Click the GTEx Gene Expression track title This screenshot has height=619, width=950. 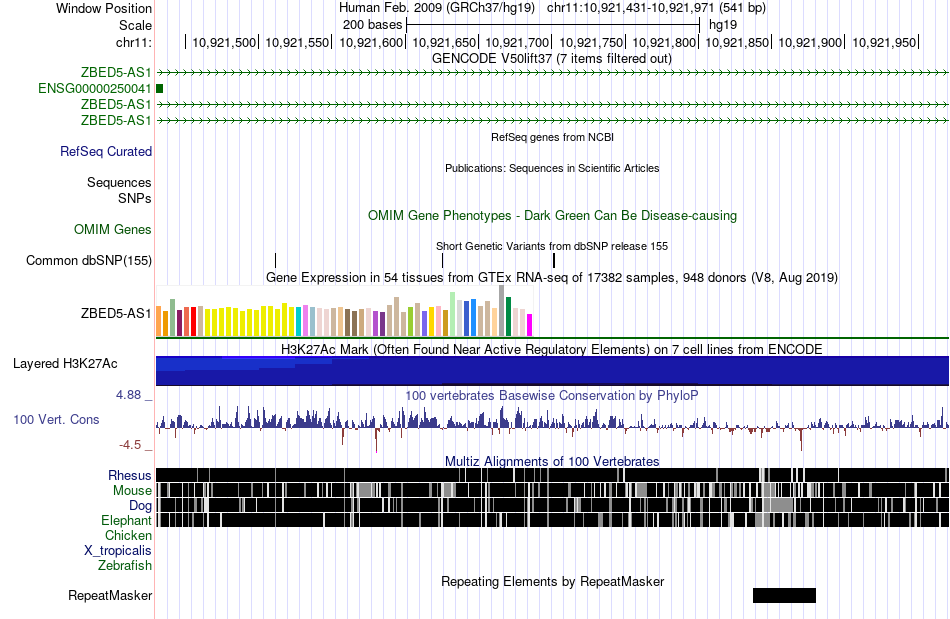552,277
